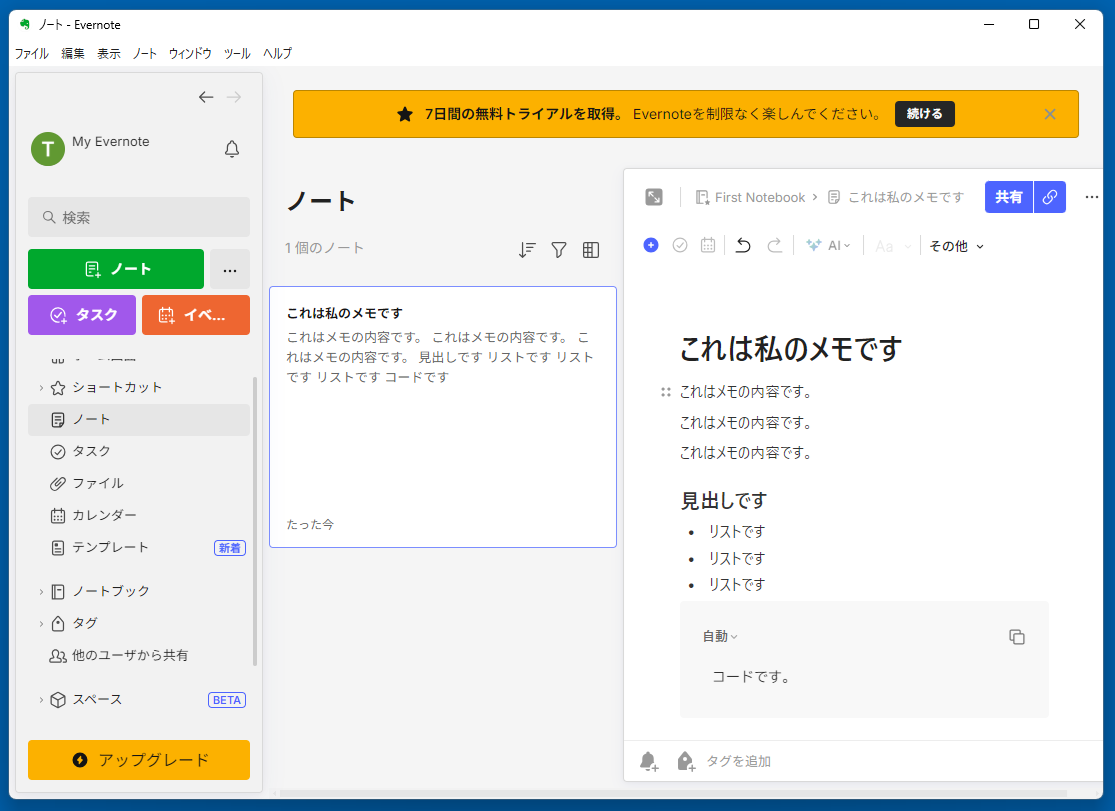Viewport: 1115px width, 811px height.
Task: Go back with the sidebar back arrow
Action: 206,97
